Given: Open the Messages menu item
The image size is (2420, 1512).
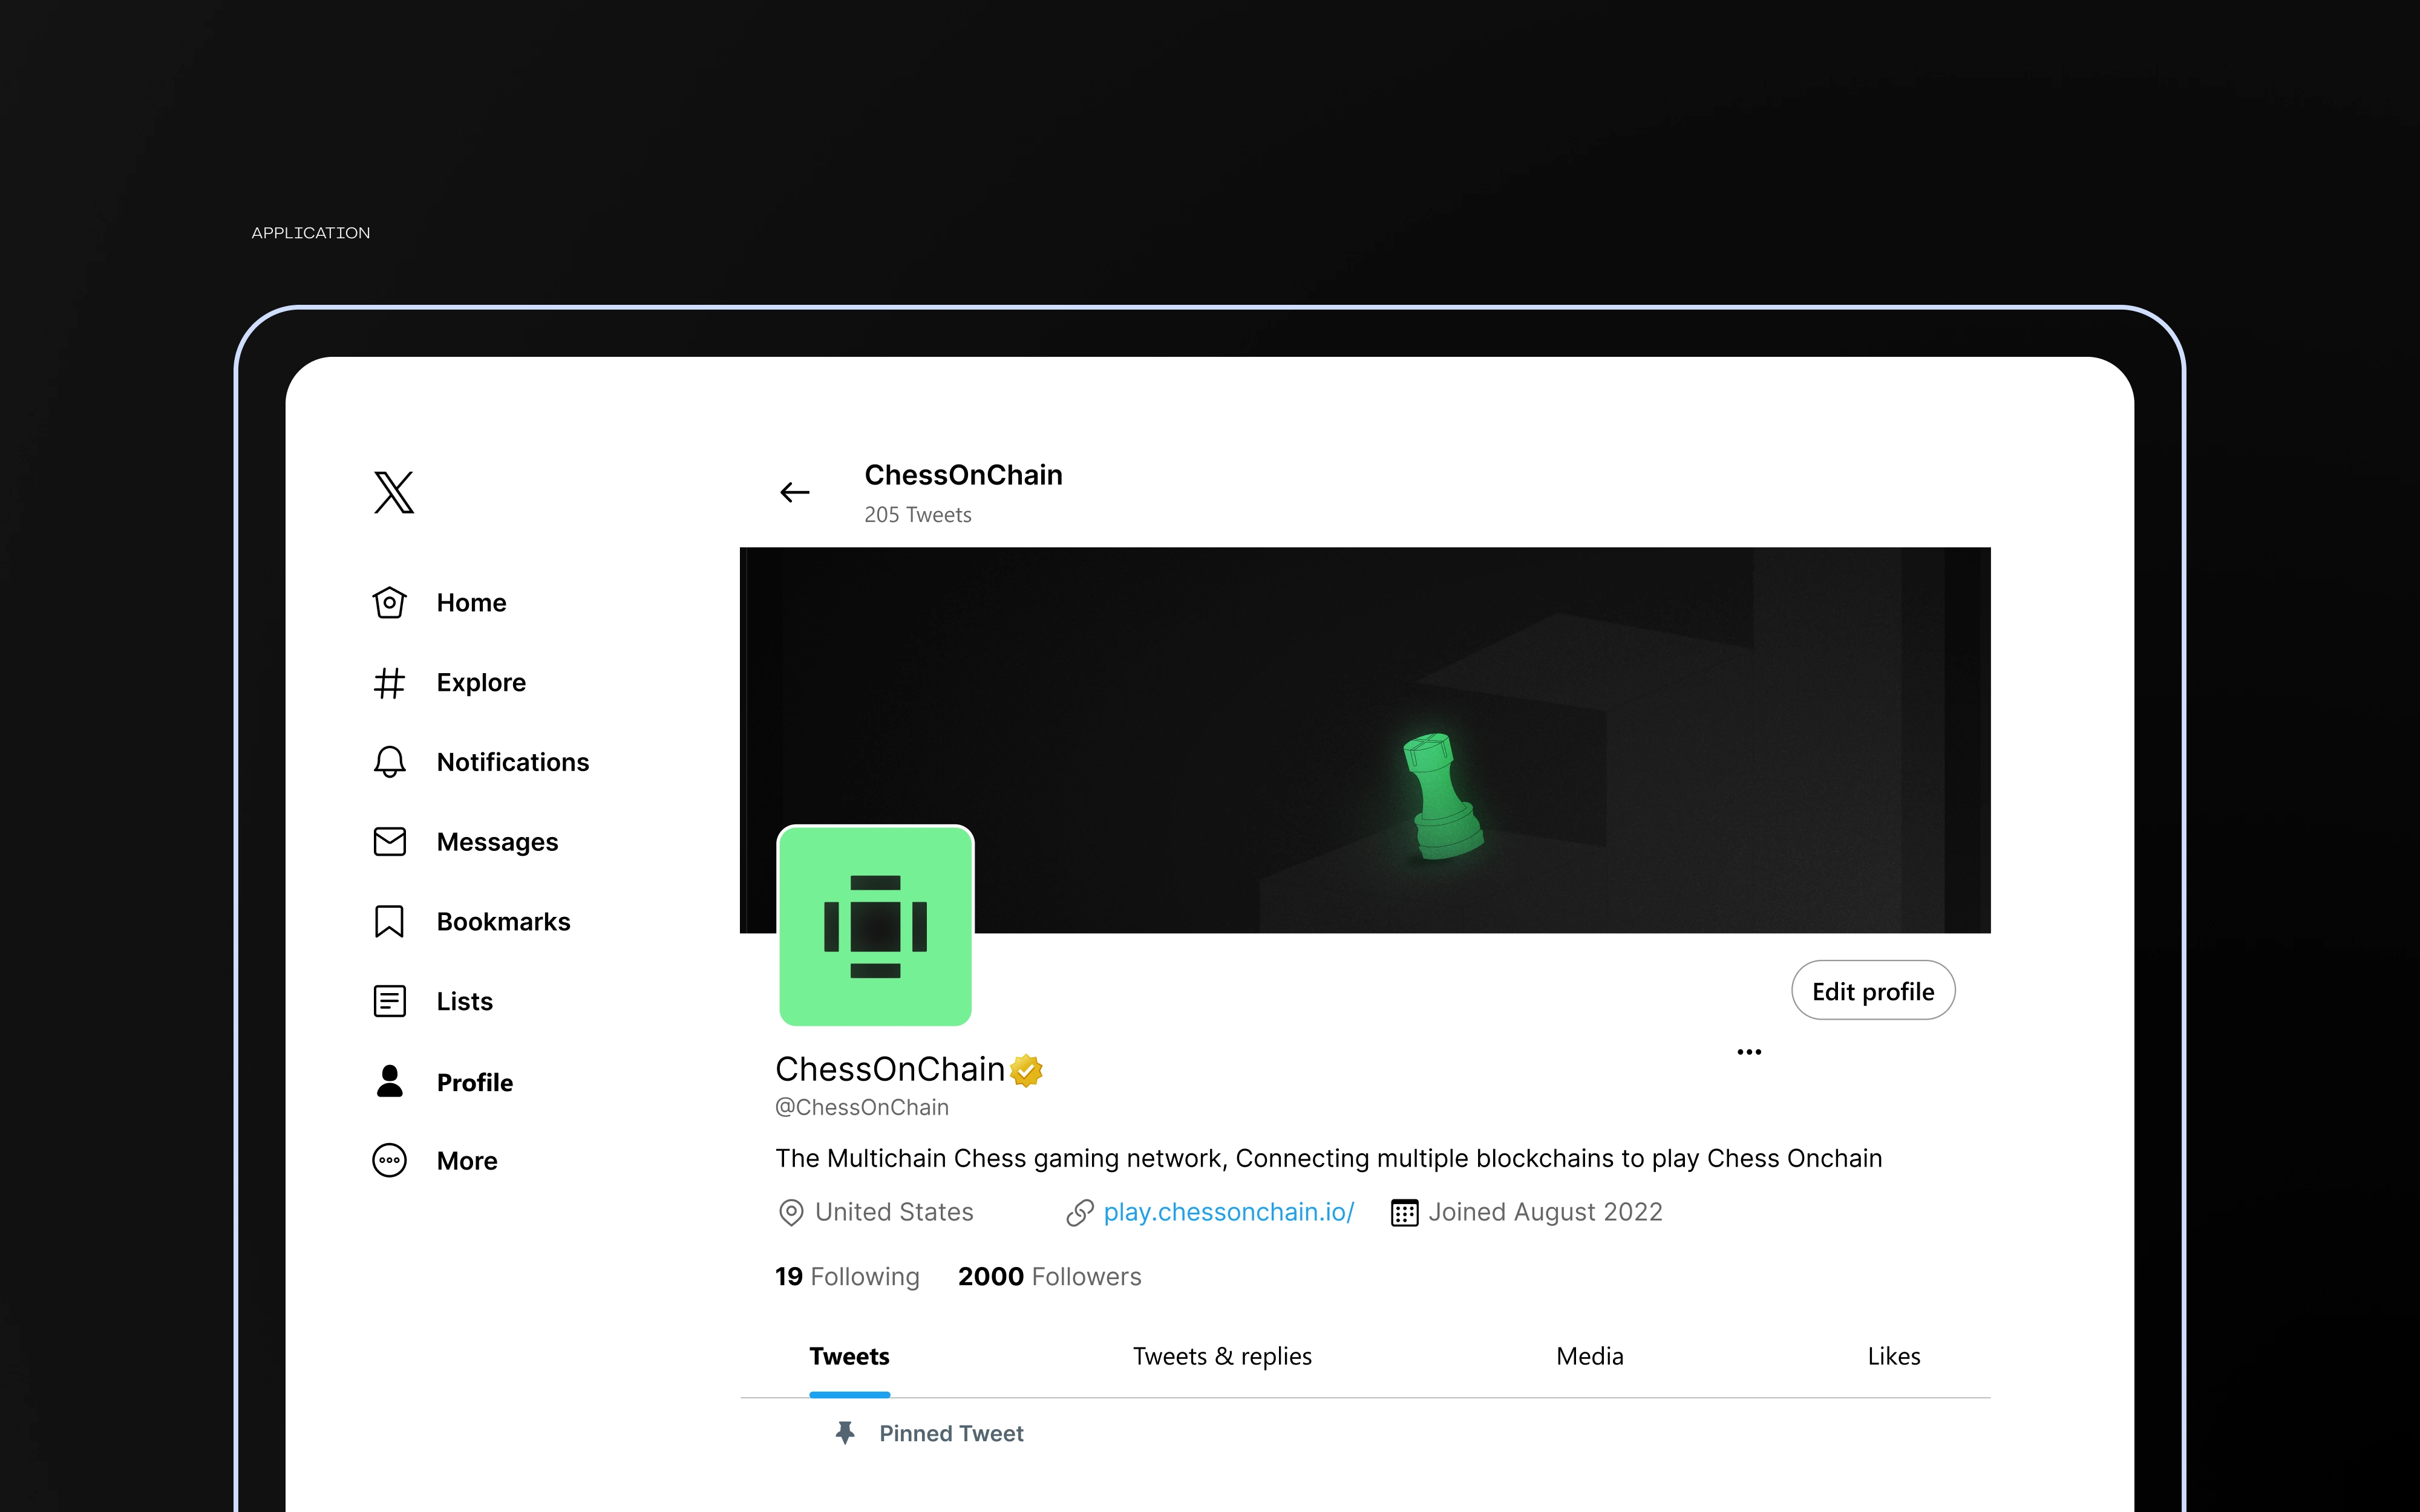Looking at the screenshot, I should [x=465, y=842].
